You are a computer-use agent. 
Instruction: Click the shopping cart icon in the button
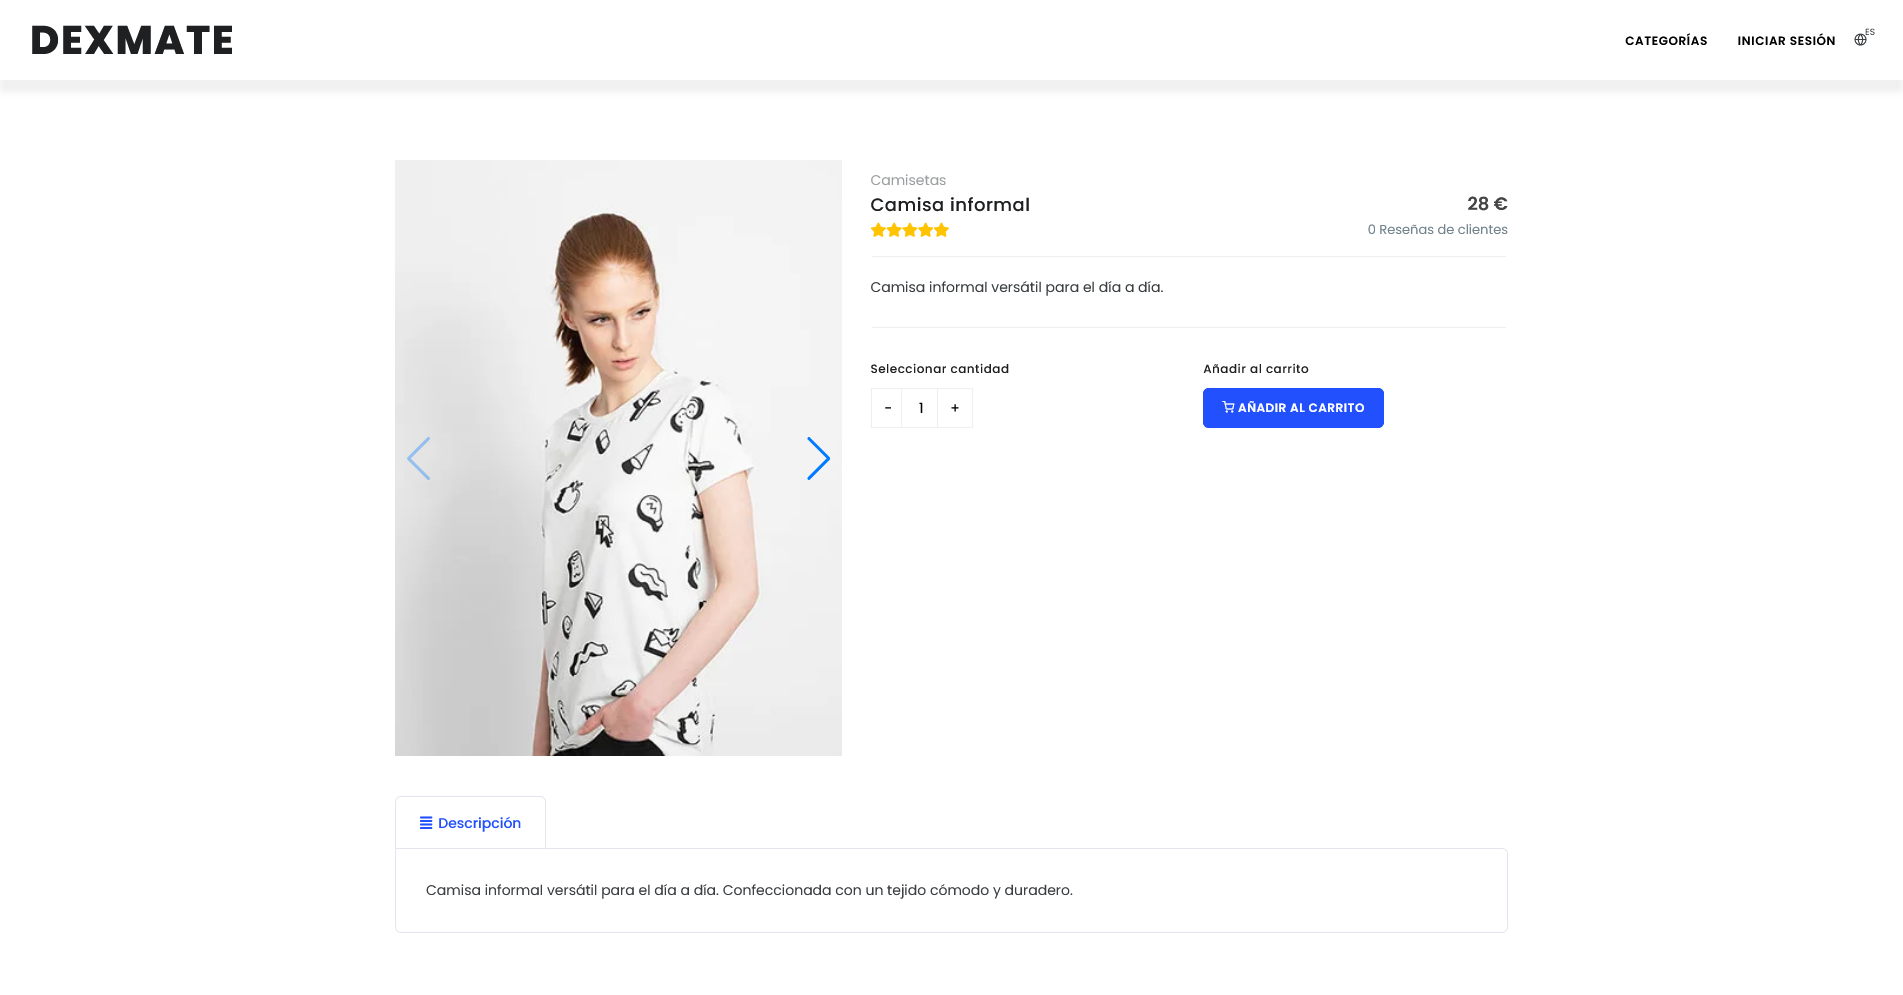(x=1228, y=408)
